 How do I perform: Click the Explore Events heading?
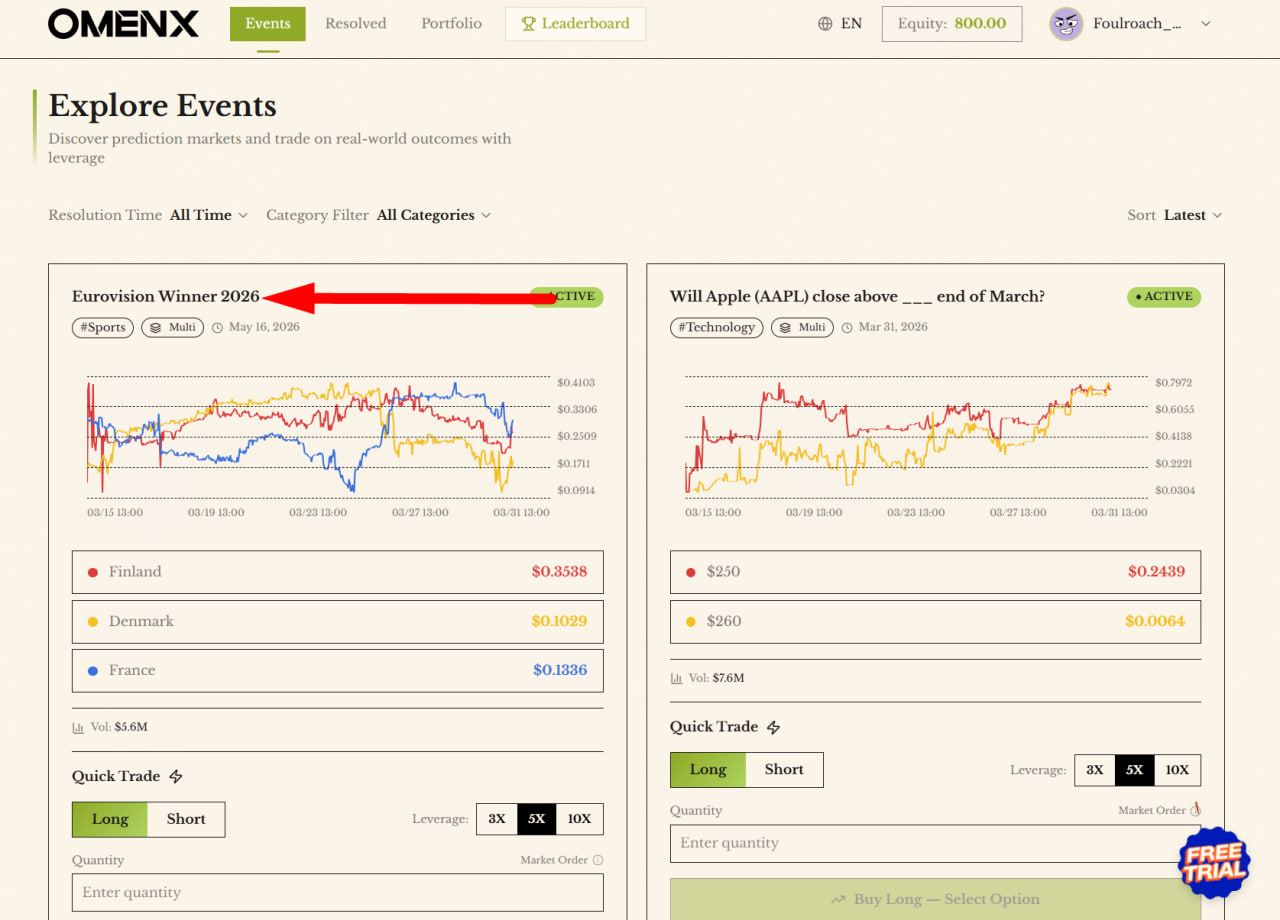coord(162,106)
